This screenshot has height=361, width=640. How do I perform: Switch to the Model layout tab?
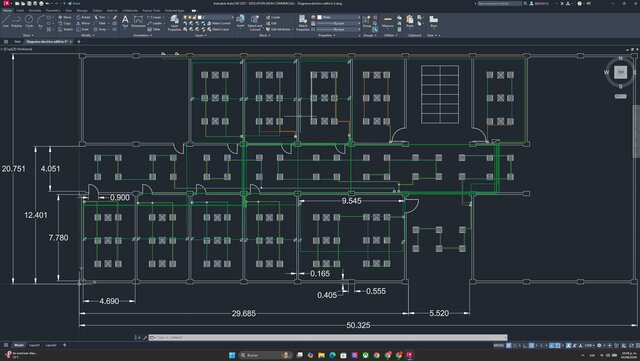click(18, 345)
